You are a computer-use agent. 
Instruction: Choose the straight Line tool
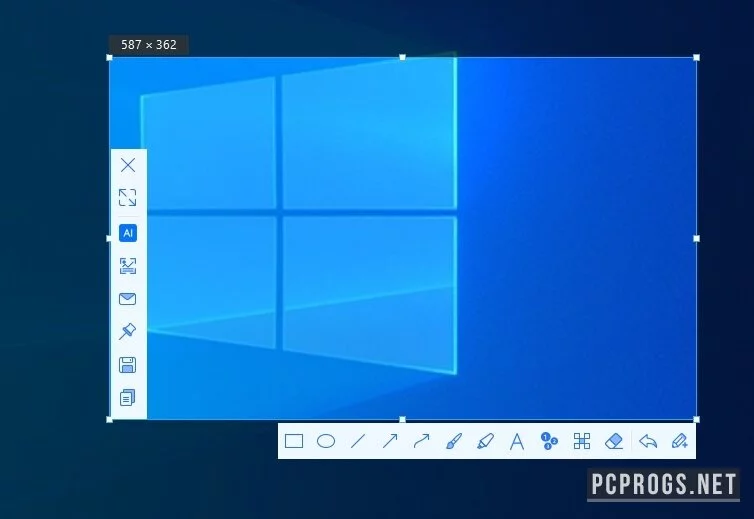[x=358, y=441]
